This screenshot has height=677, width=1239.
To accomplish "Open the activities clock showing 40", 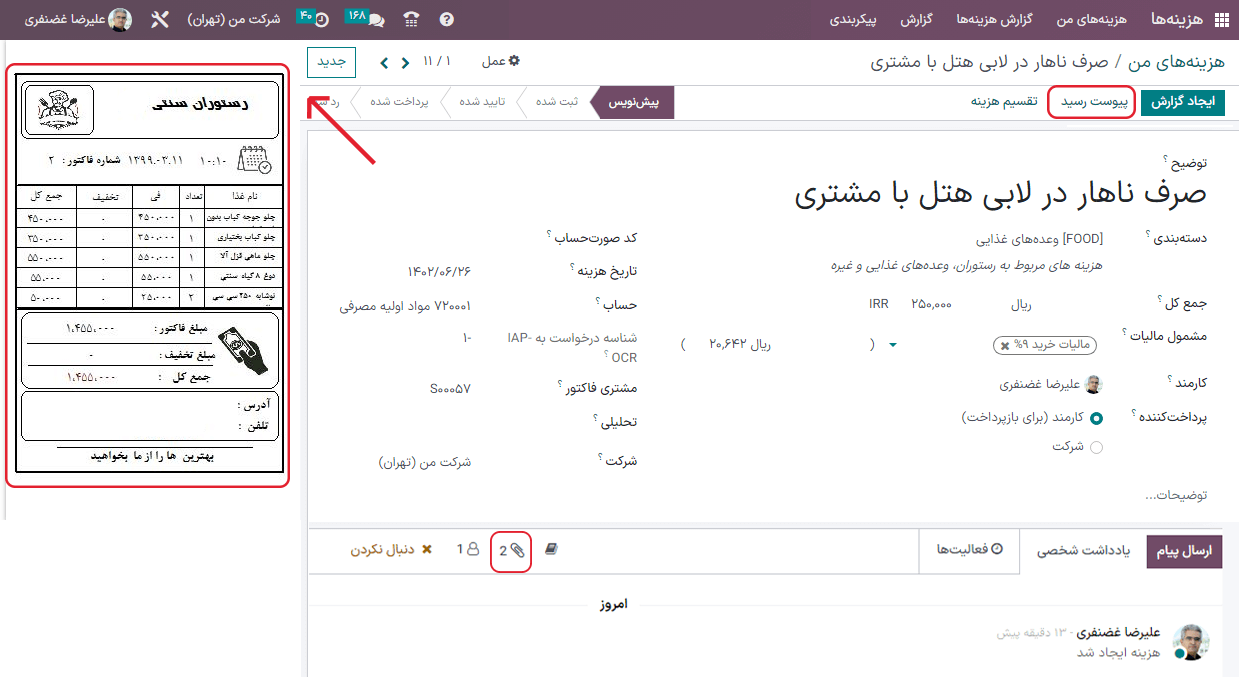I will [x=320, y=18].
